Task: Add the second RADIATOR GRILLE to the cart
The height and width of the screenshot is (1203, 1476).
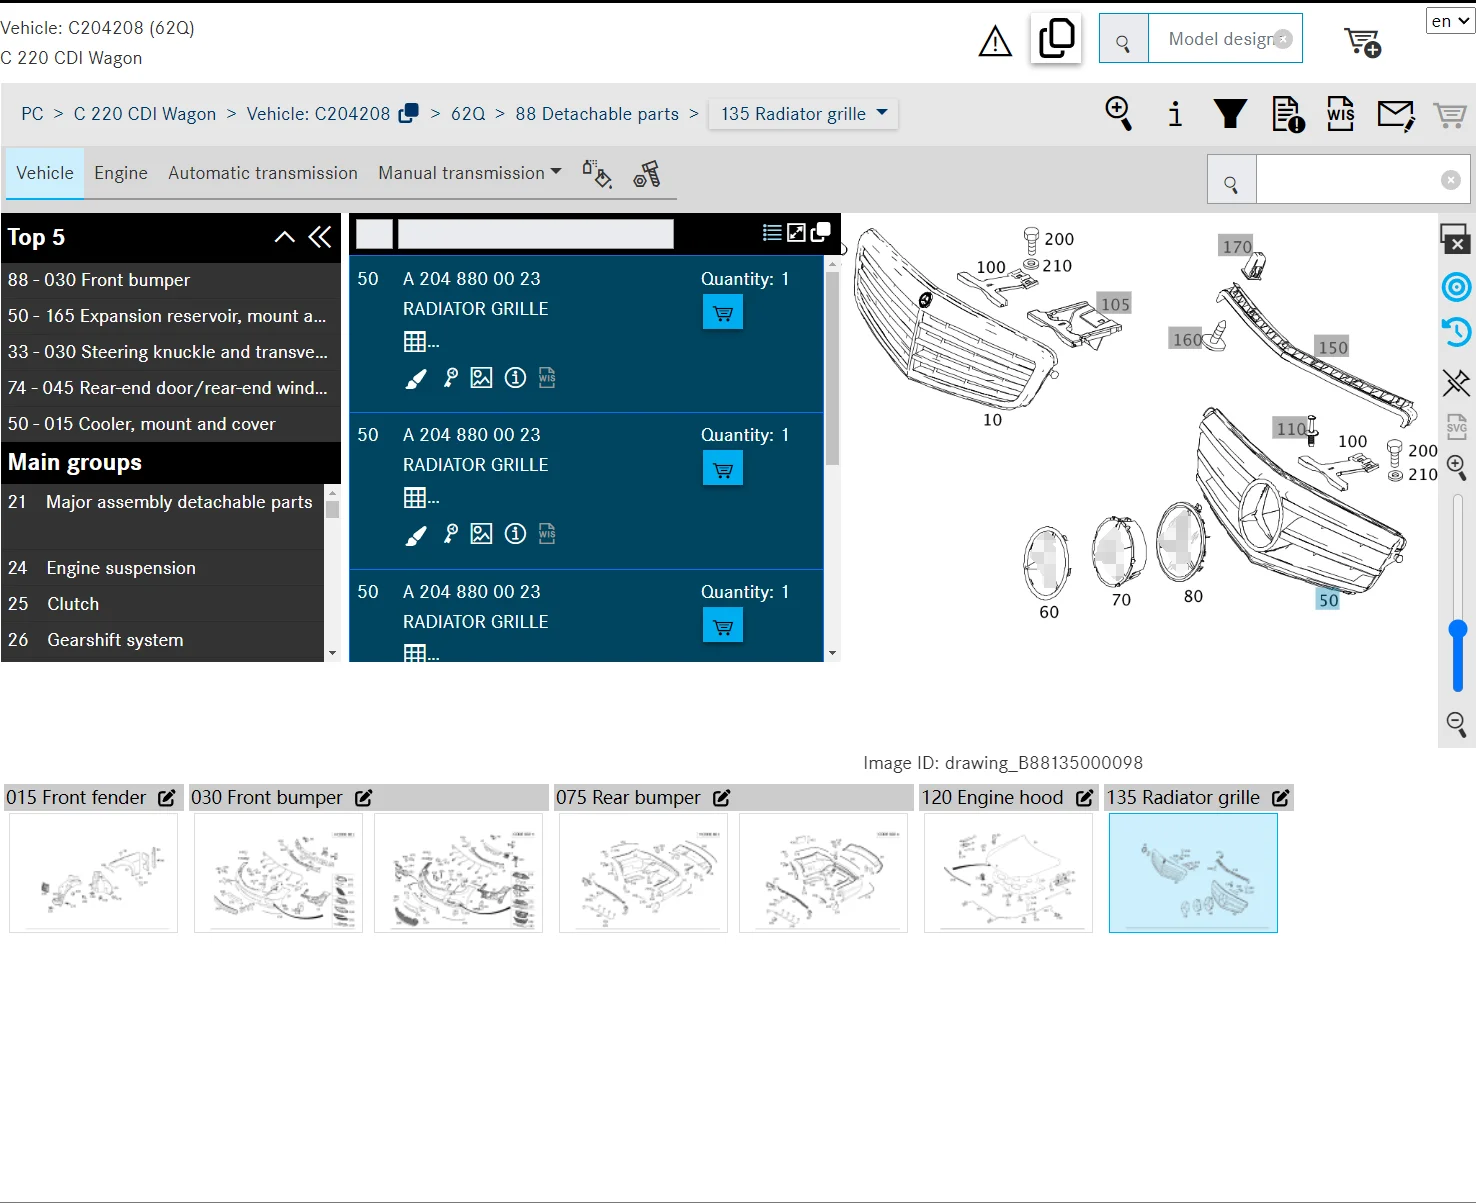Action: coord(723,469)
